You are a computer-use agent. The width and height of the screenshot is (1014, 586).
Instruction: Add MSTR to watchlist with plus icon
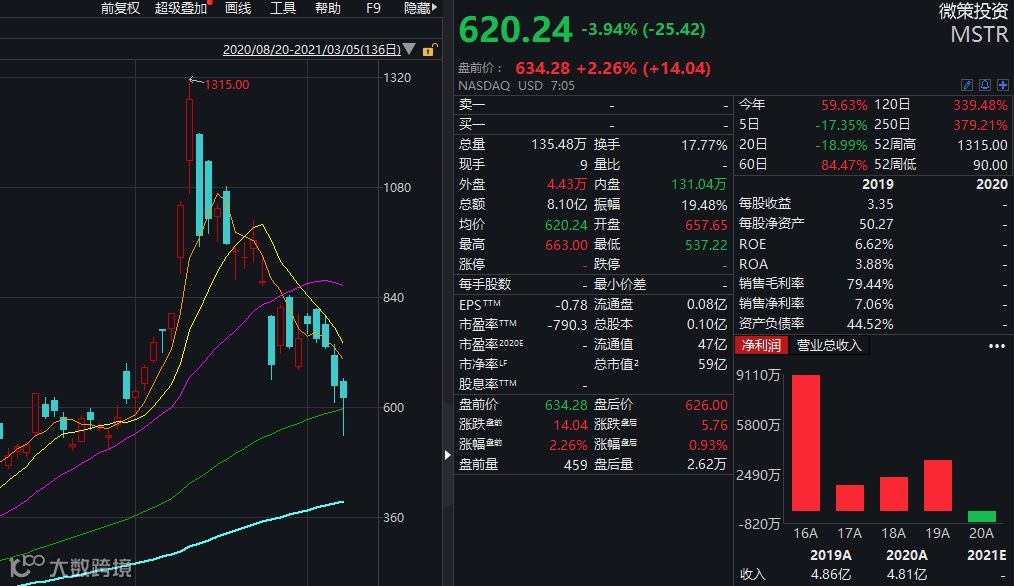tap(1002, 85)
